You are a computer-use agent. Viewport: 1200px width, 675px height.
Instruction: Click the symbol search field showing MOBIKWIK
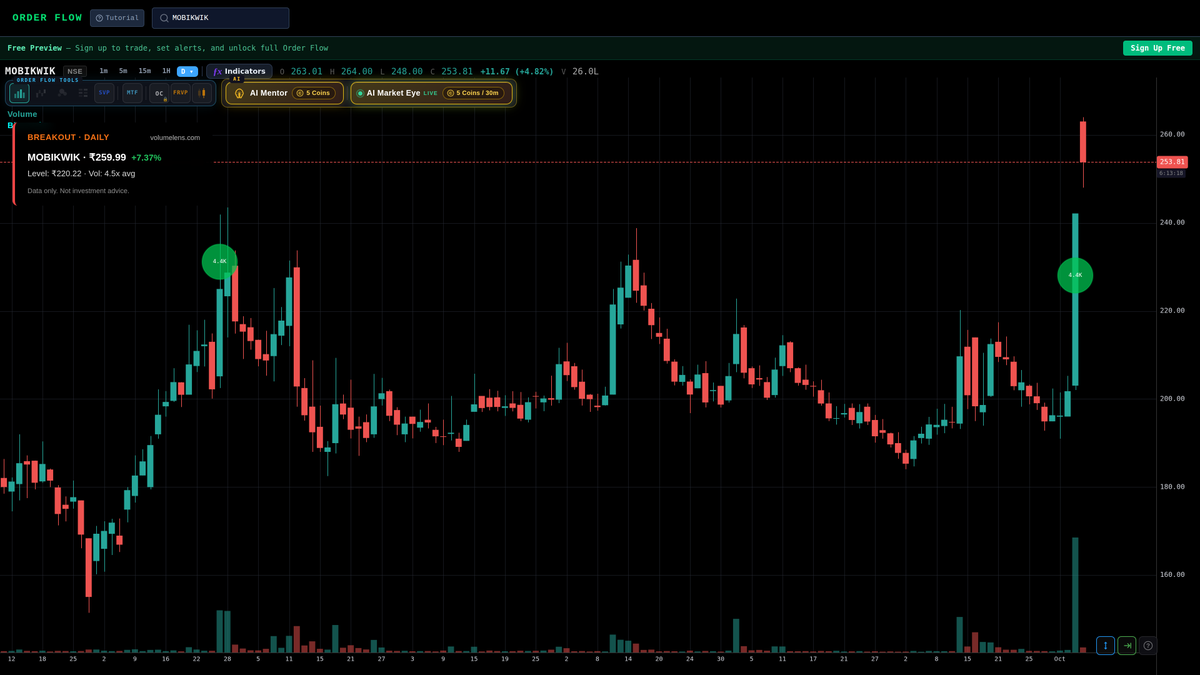(220, 18)
